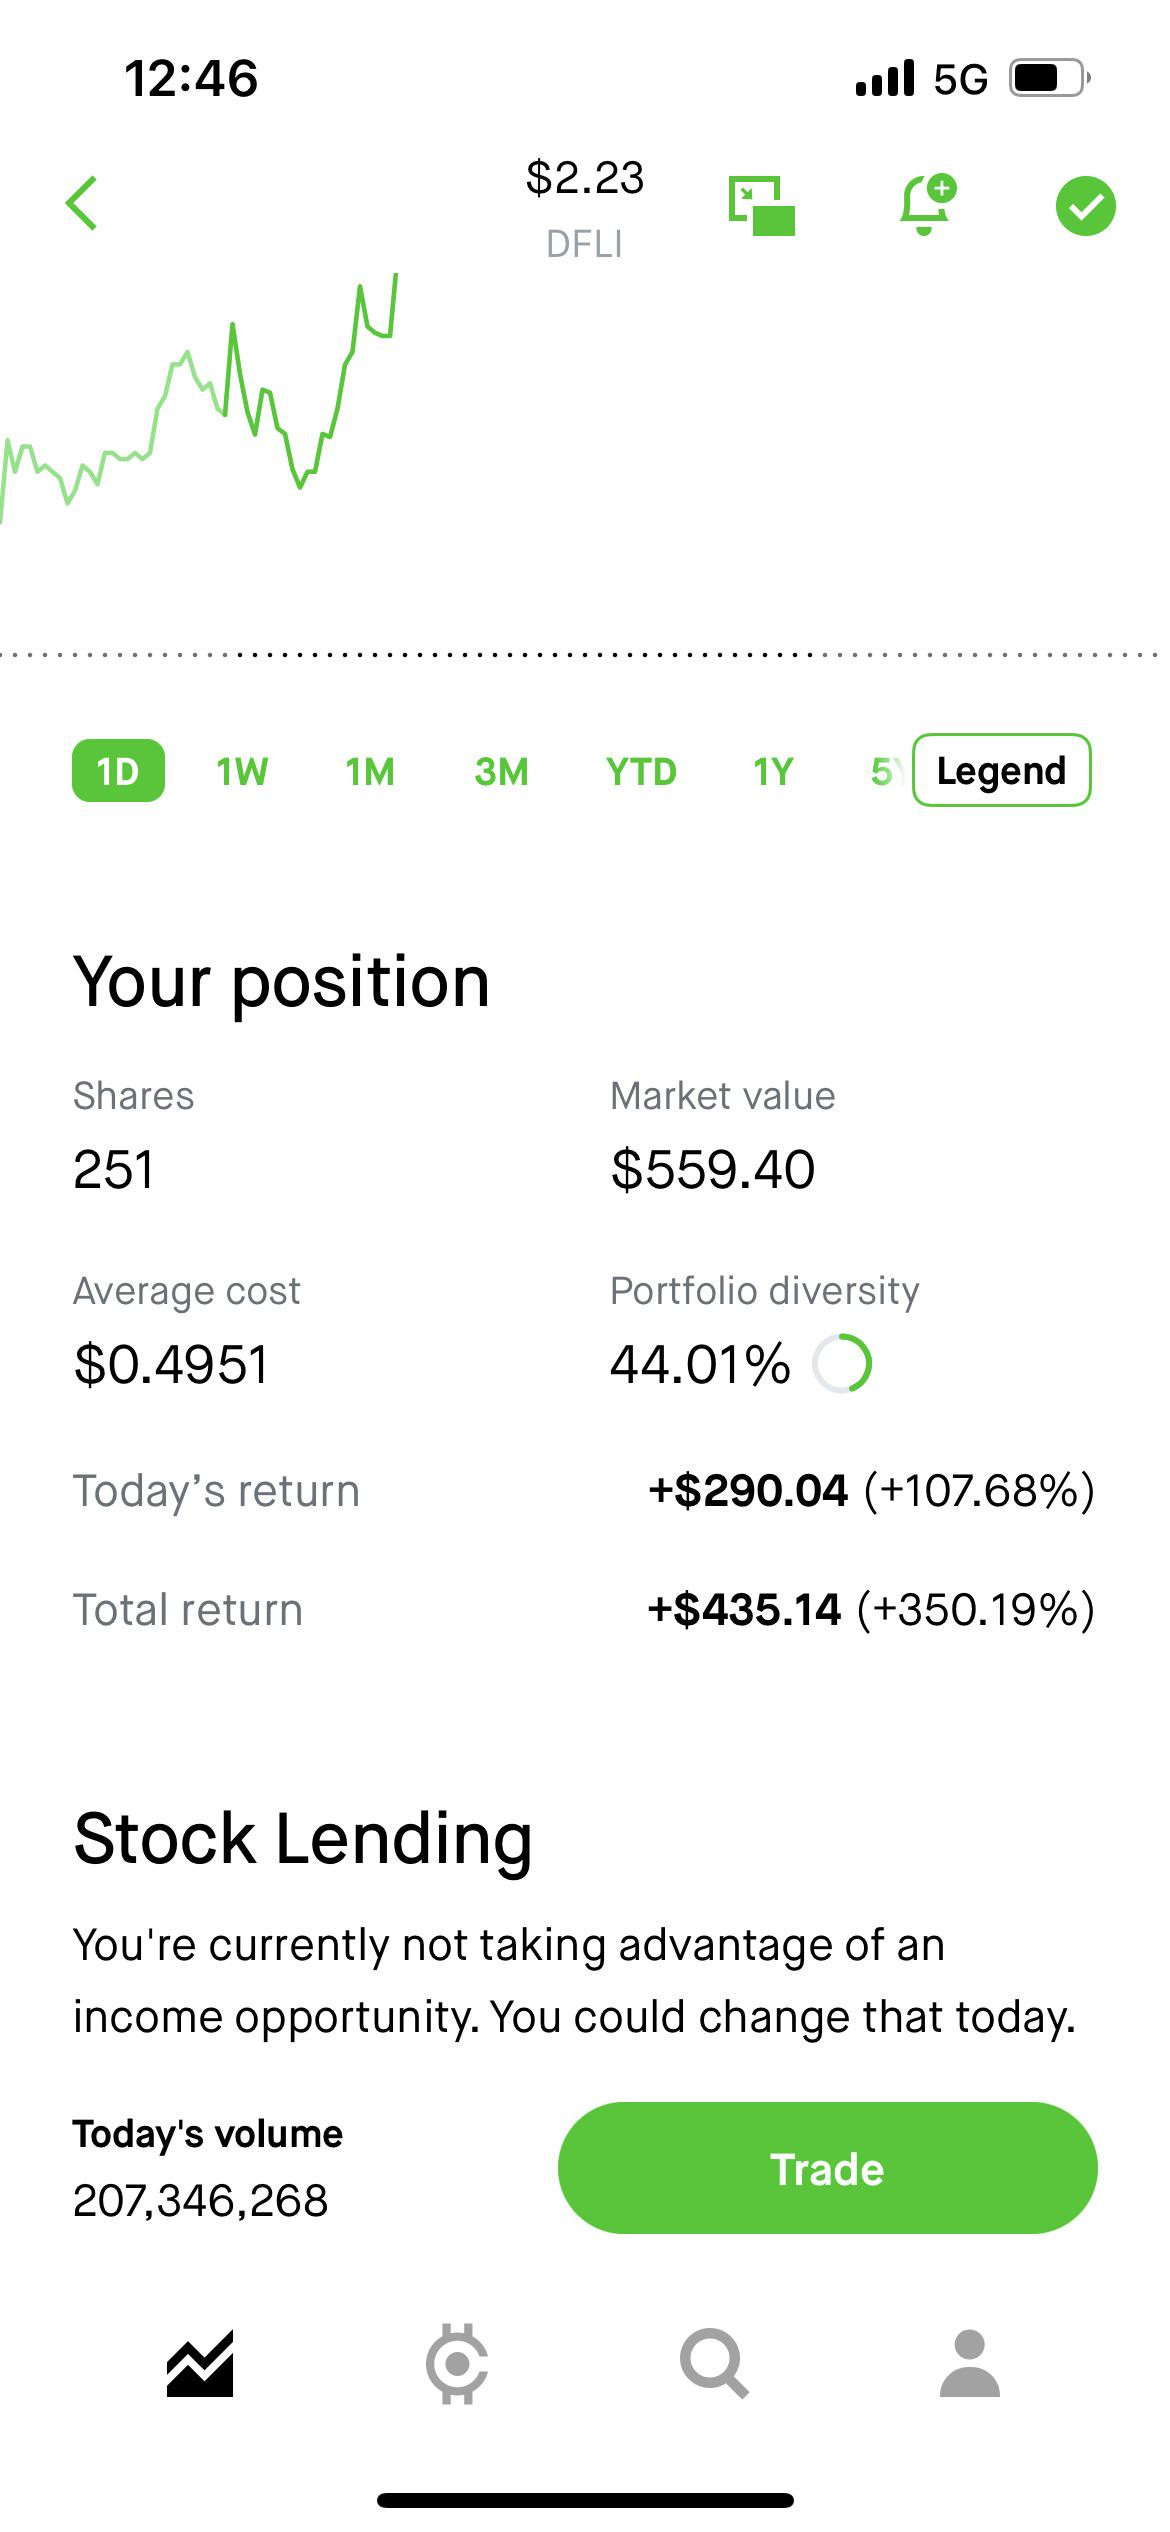
Task: Open the expanded chart view icon
Action: click(761, 206)
